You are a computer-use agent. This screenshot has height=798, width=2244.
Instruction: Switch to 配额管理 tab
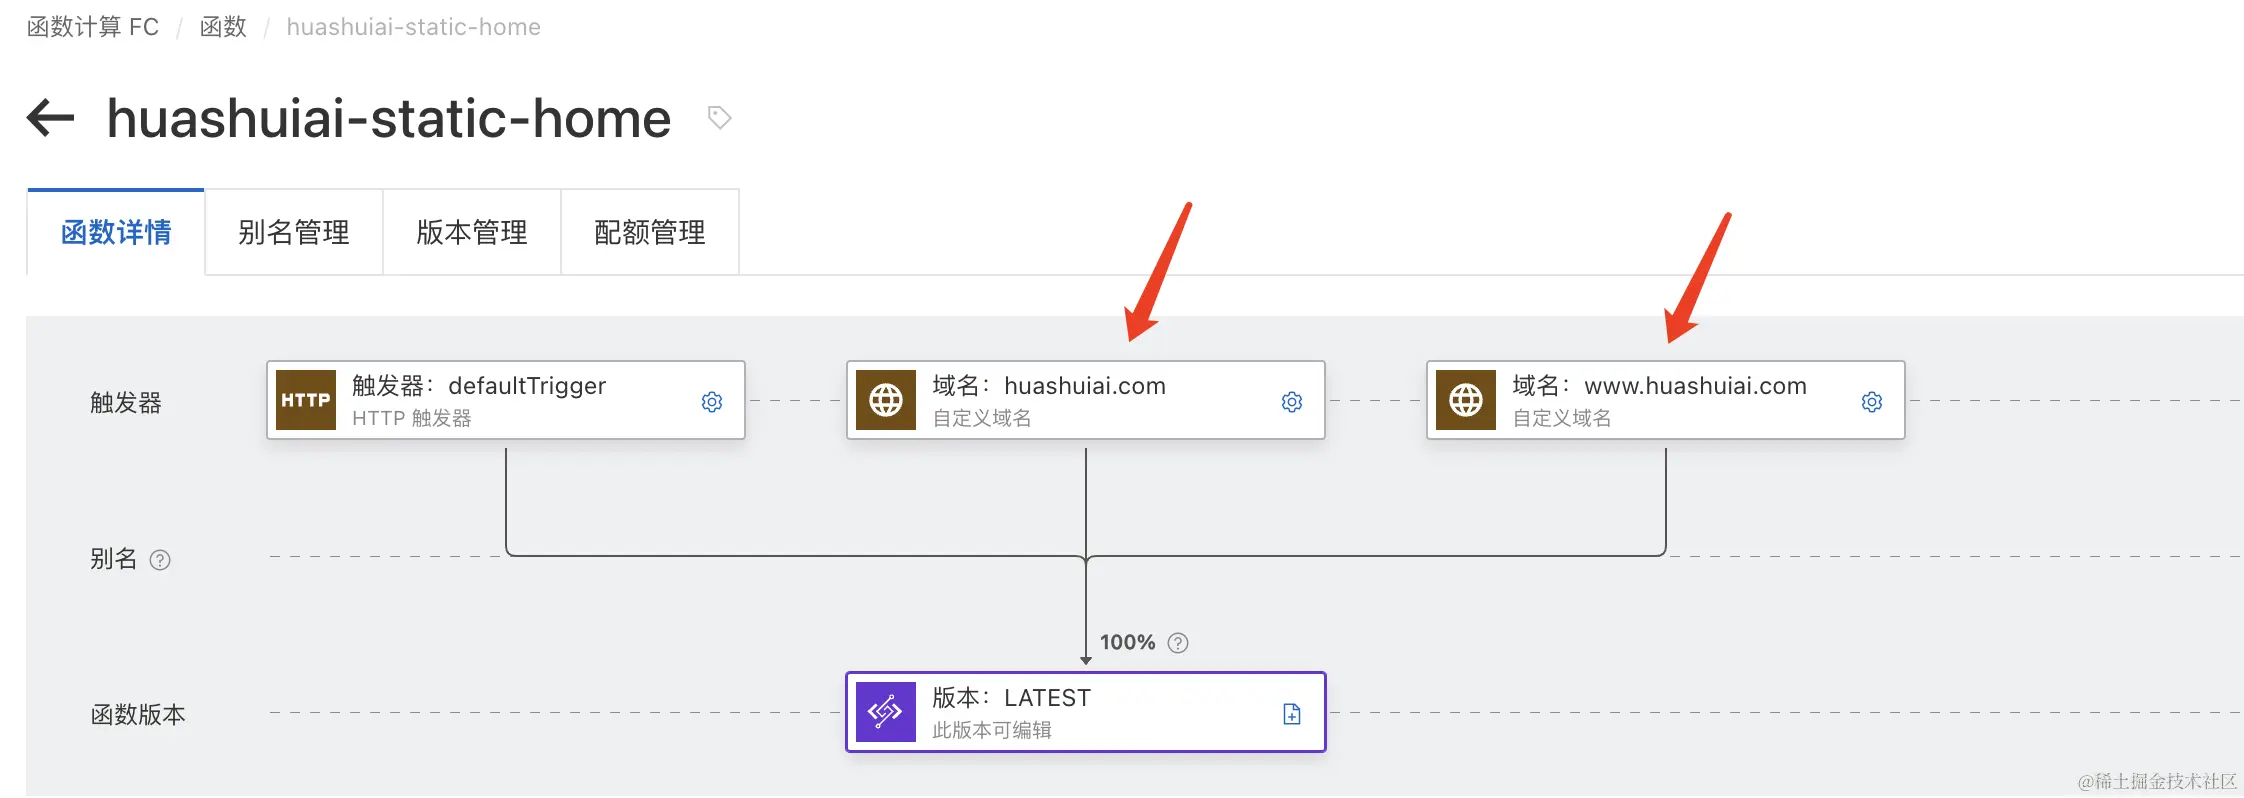click(x=650, y=232)
